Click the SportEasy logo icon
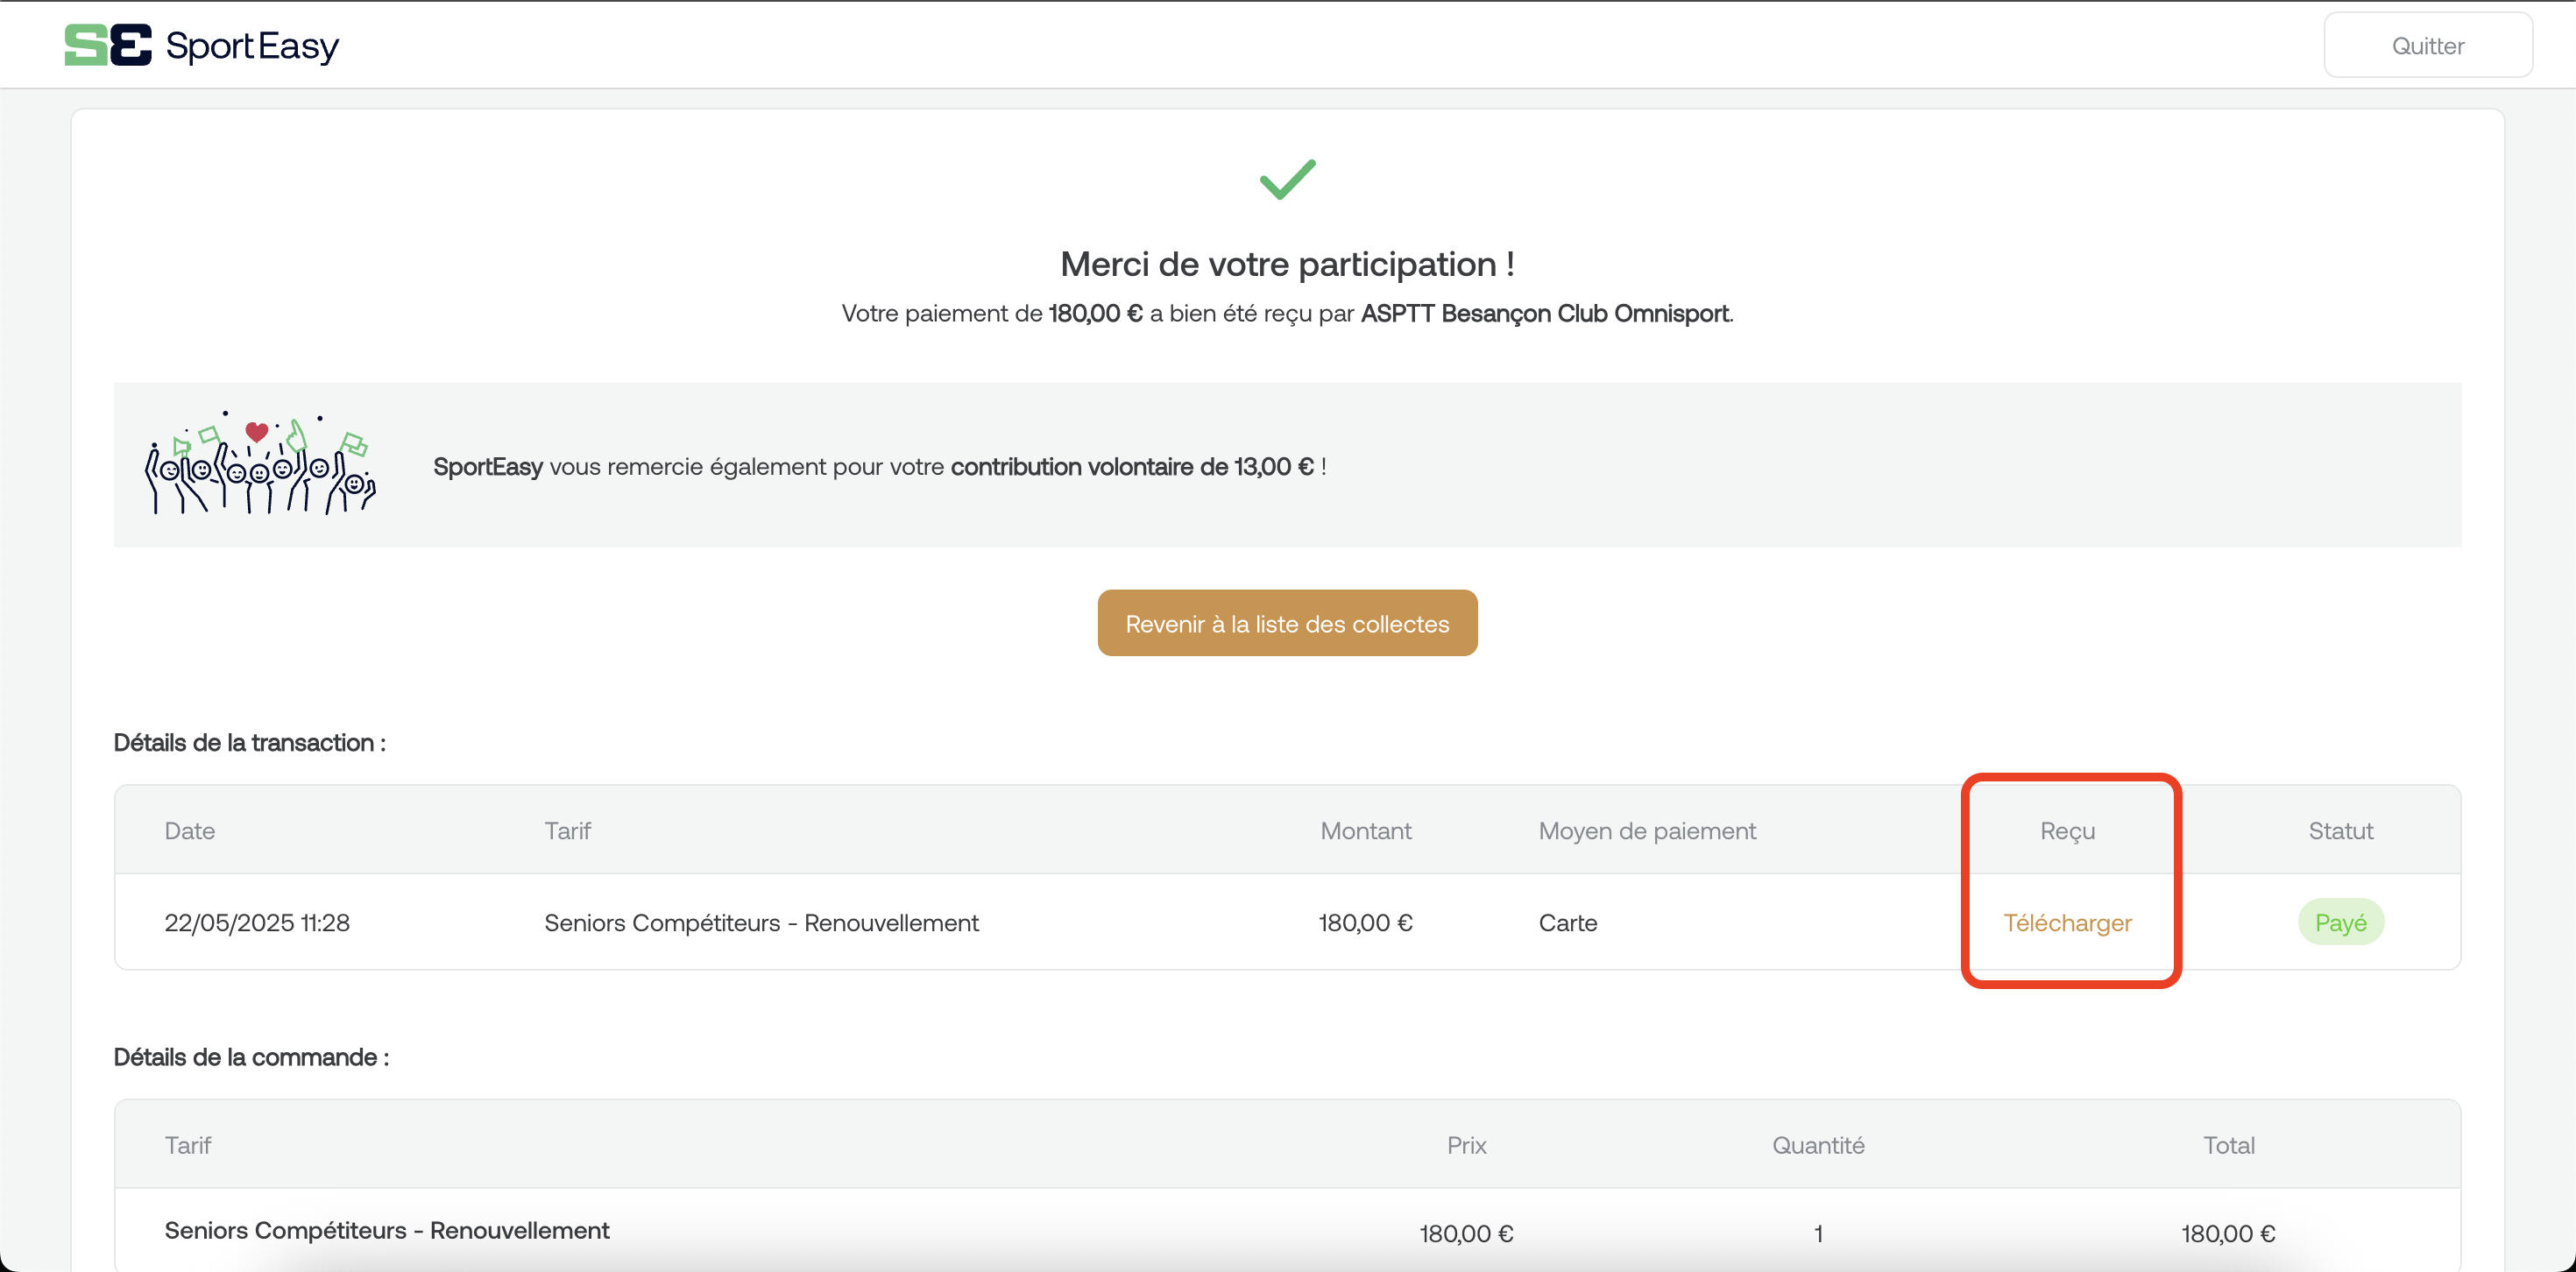 (x=108, y=45)
